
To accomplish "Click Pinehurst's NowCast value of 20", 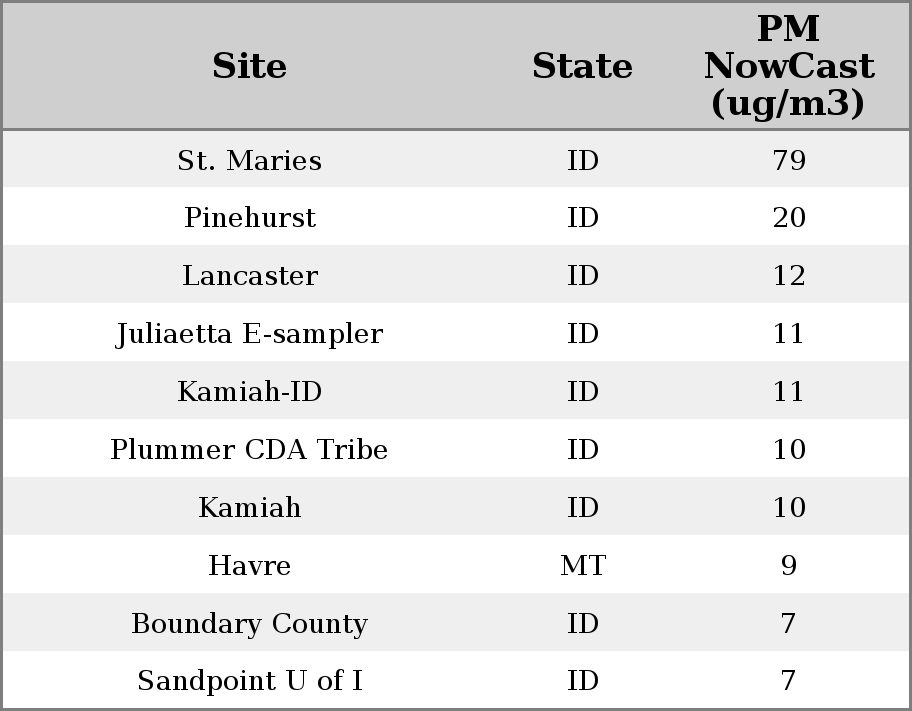I will 788,218.
